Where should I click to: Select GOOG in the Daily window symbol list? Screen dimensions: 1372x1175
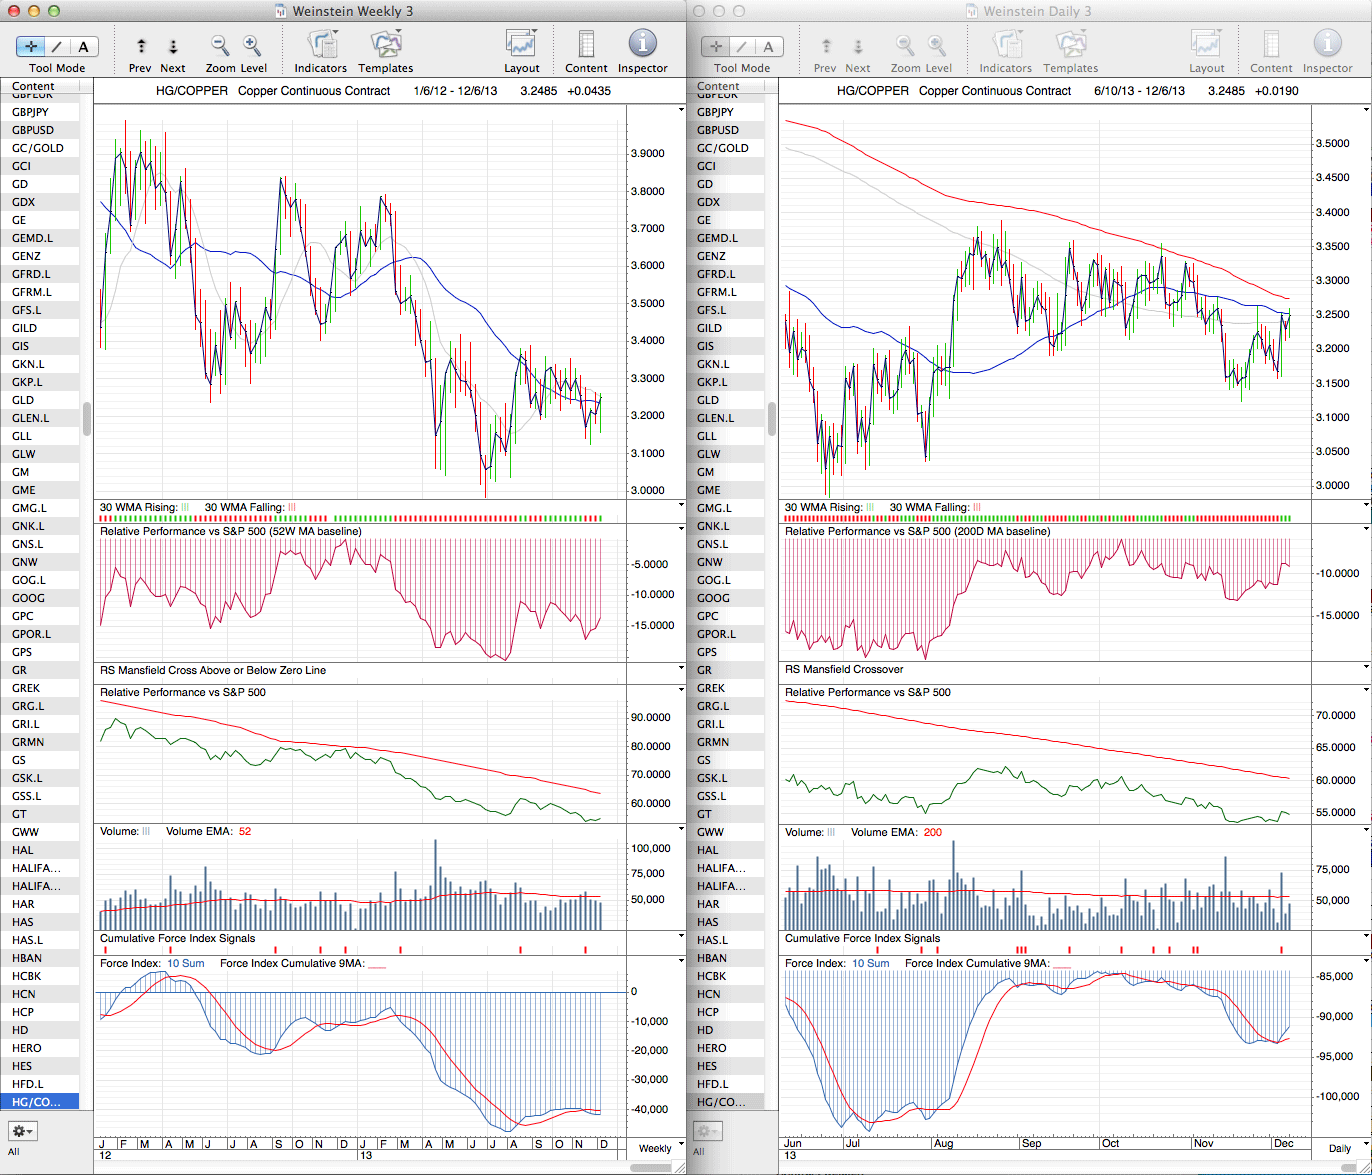click(715, 598)
